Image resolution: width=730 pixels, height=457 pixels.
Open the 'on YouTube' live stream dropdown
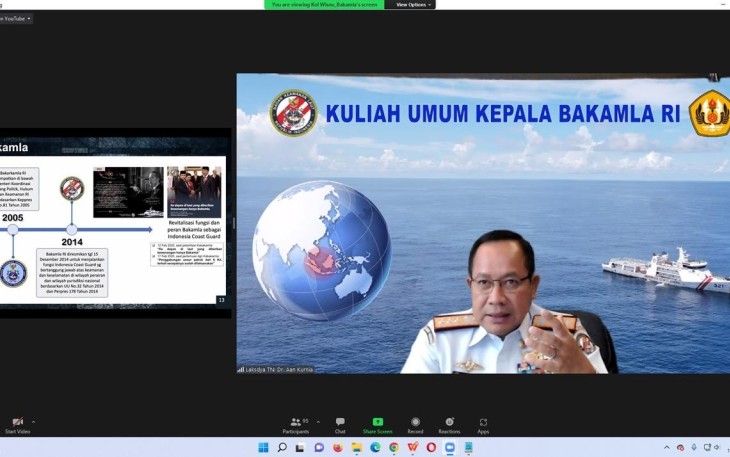point(15,19)
